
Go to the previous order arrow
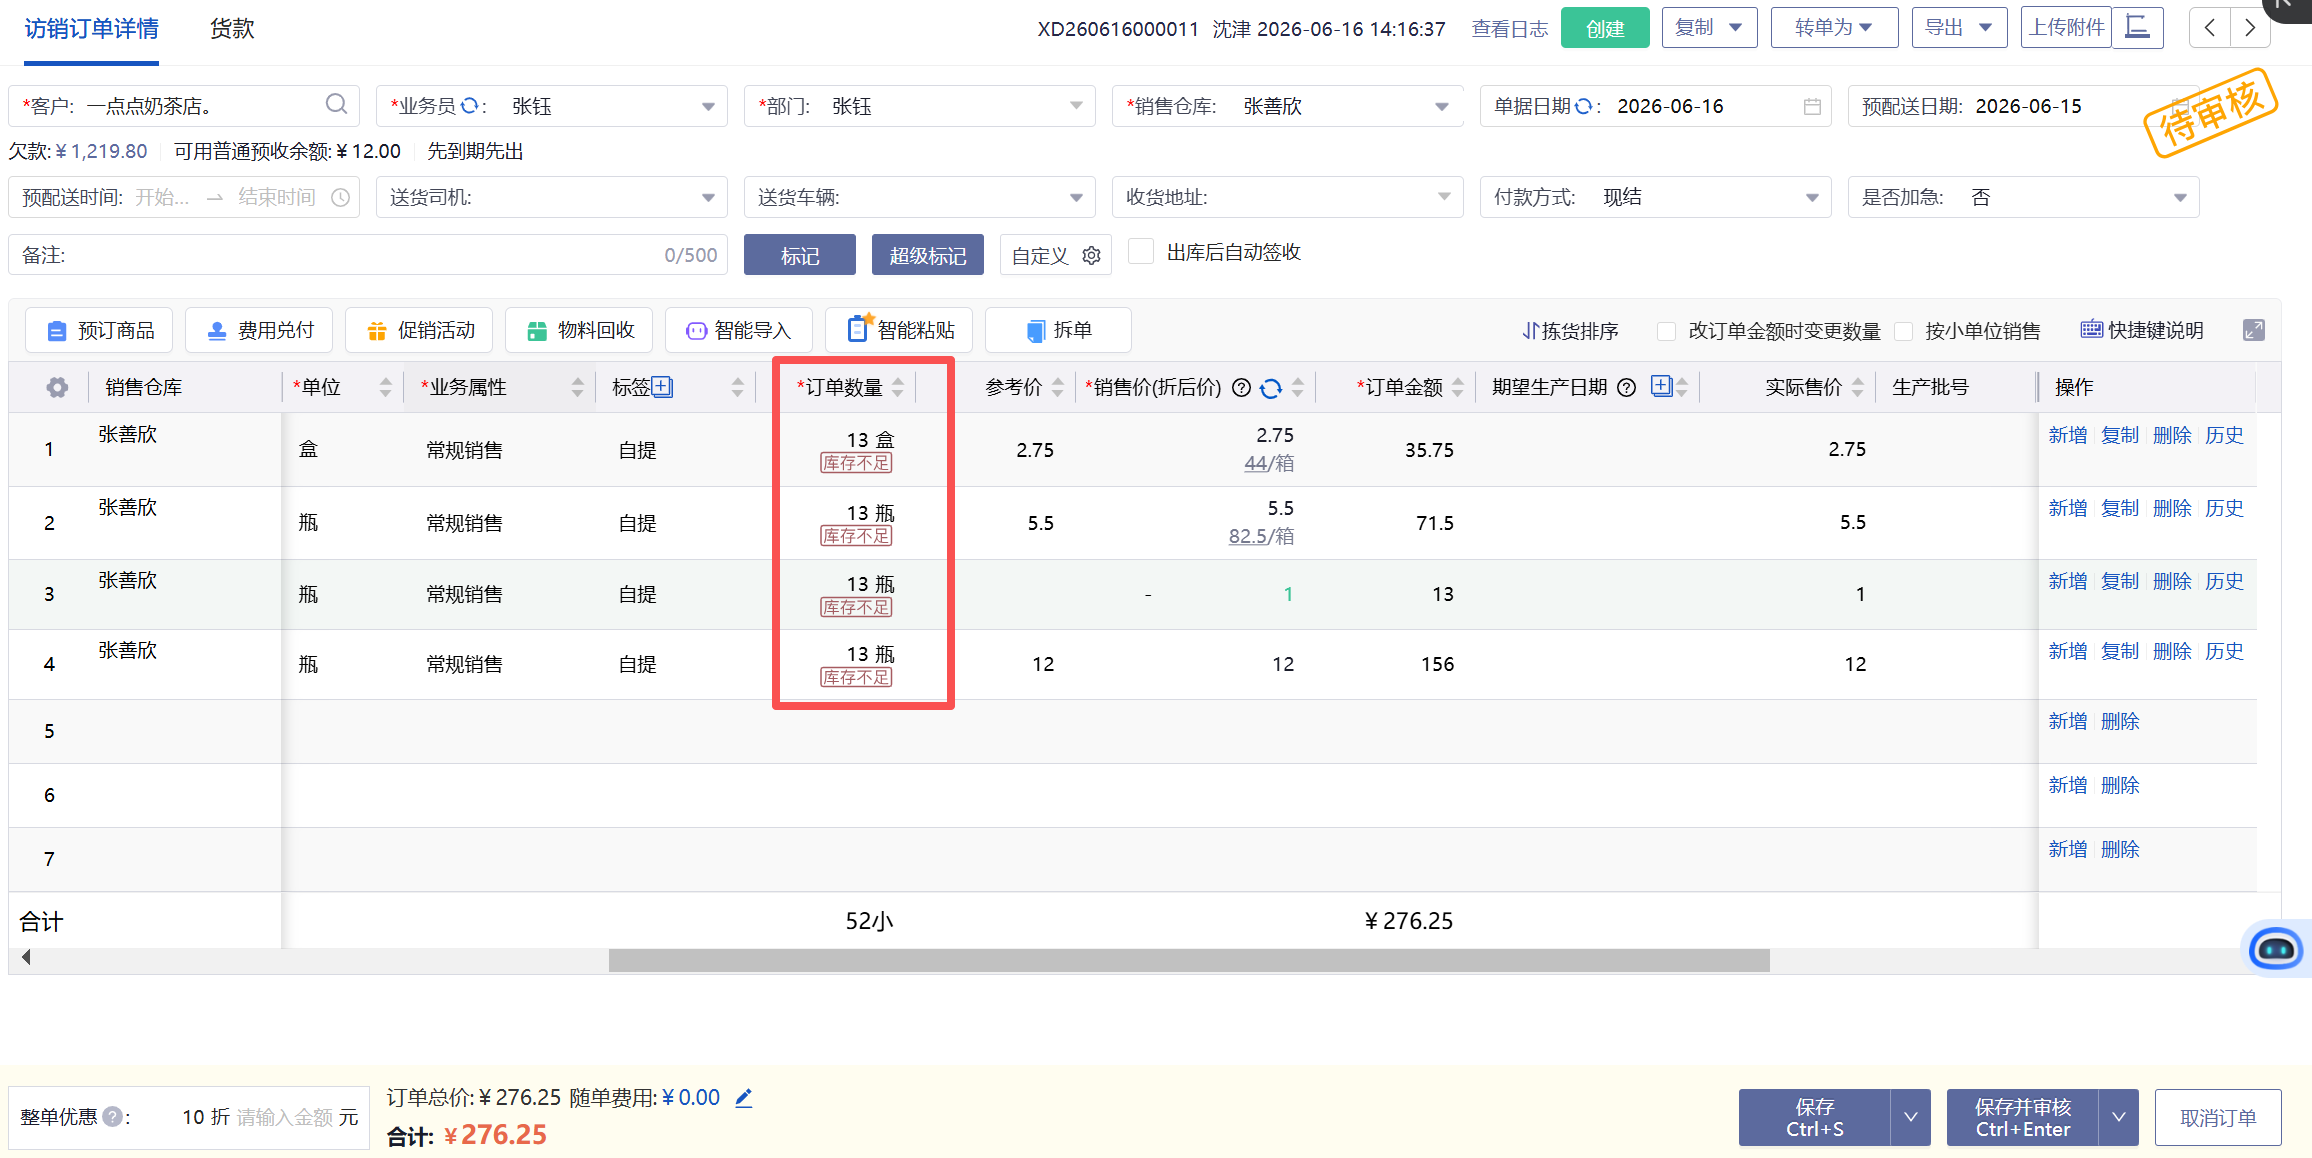2210,28
